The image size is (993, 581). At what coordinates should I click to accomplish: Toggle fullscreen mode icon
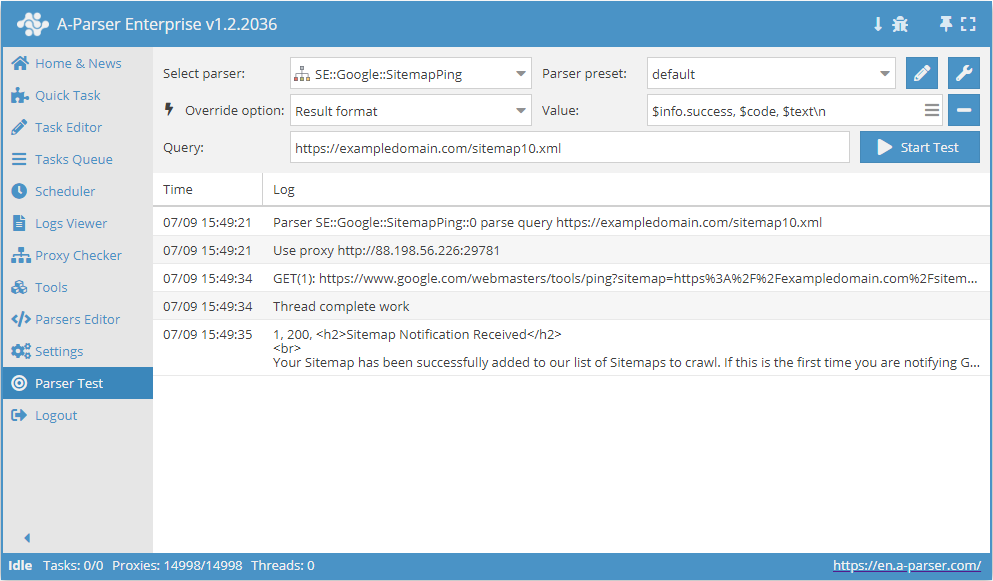click(967, 24)
